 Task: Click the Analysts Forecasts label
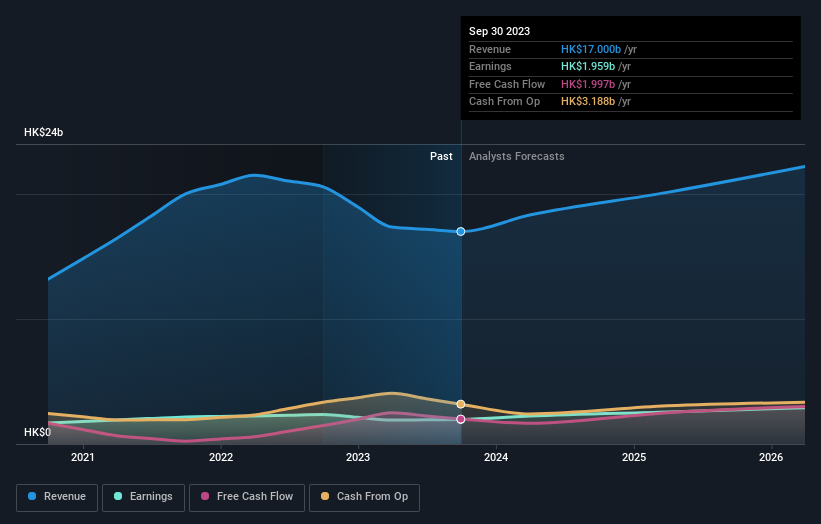pos(517,157)
